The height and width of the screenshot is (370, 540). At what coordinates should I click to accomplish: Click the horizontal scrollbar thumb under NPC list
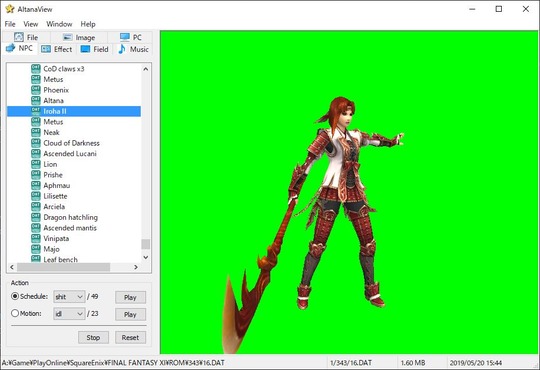[x=63, y=267]
